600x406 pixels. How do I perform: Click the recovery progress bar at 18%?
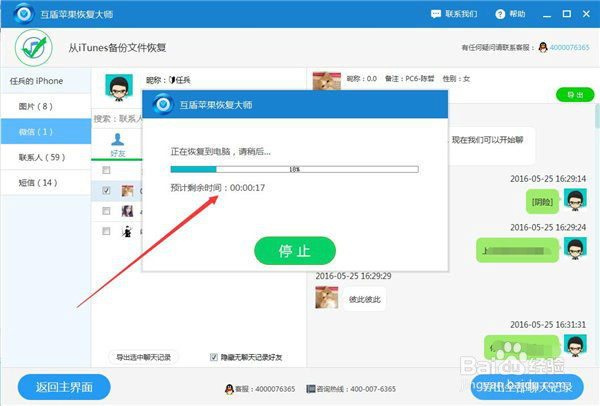click(x=294, y=169)
